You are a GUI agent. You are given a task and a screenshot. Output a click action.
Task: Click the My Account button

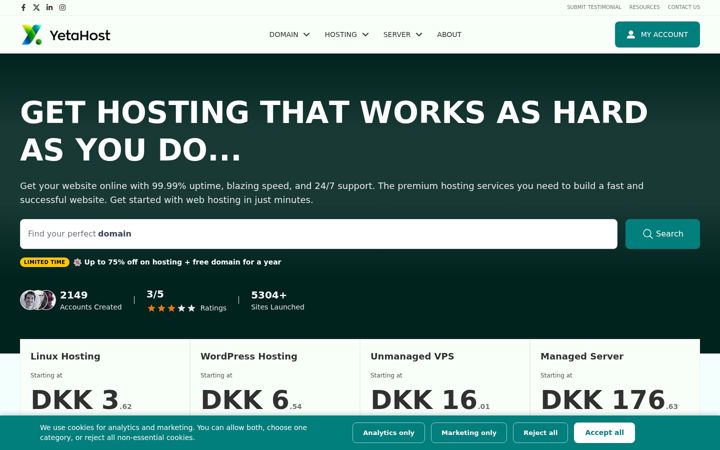pos(657,34)
